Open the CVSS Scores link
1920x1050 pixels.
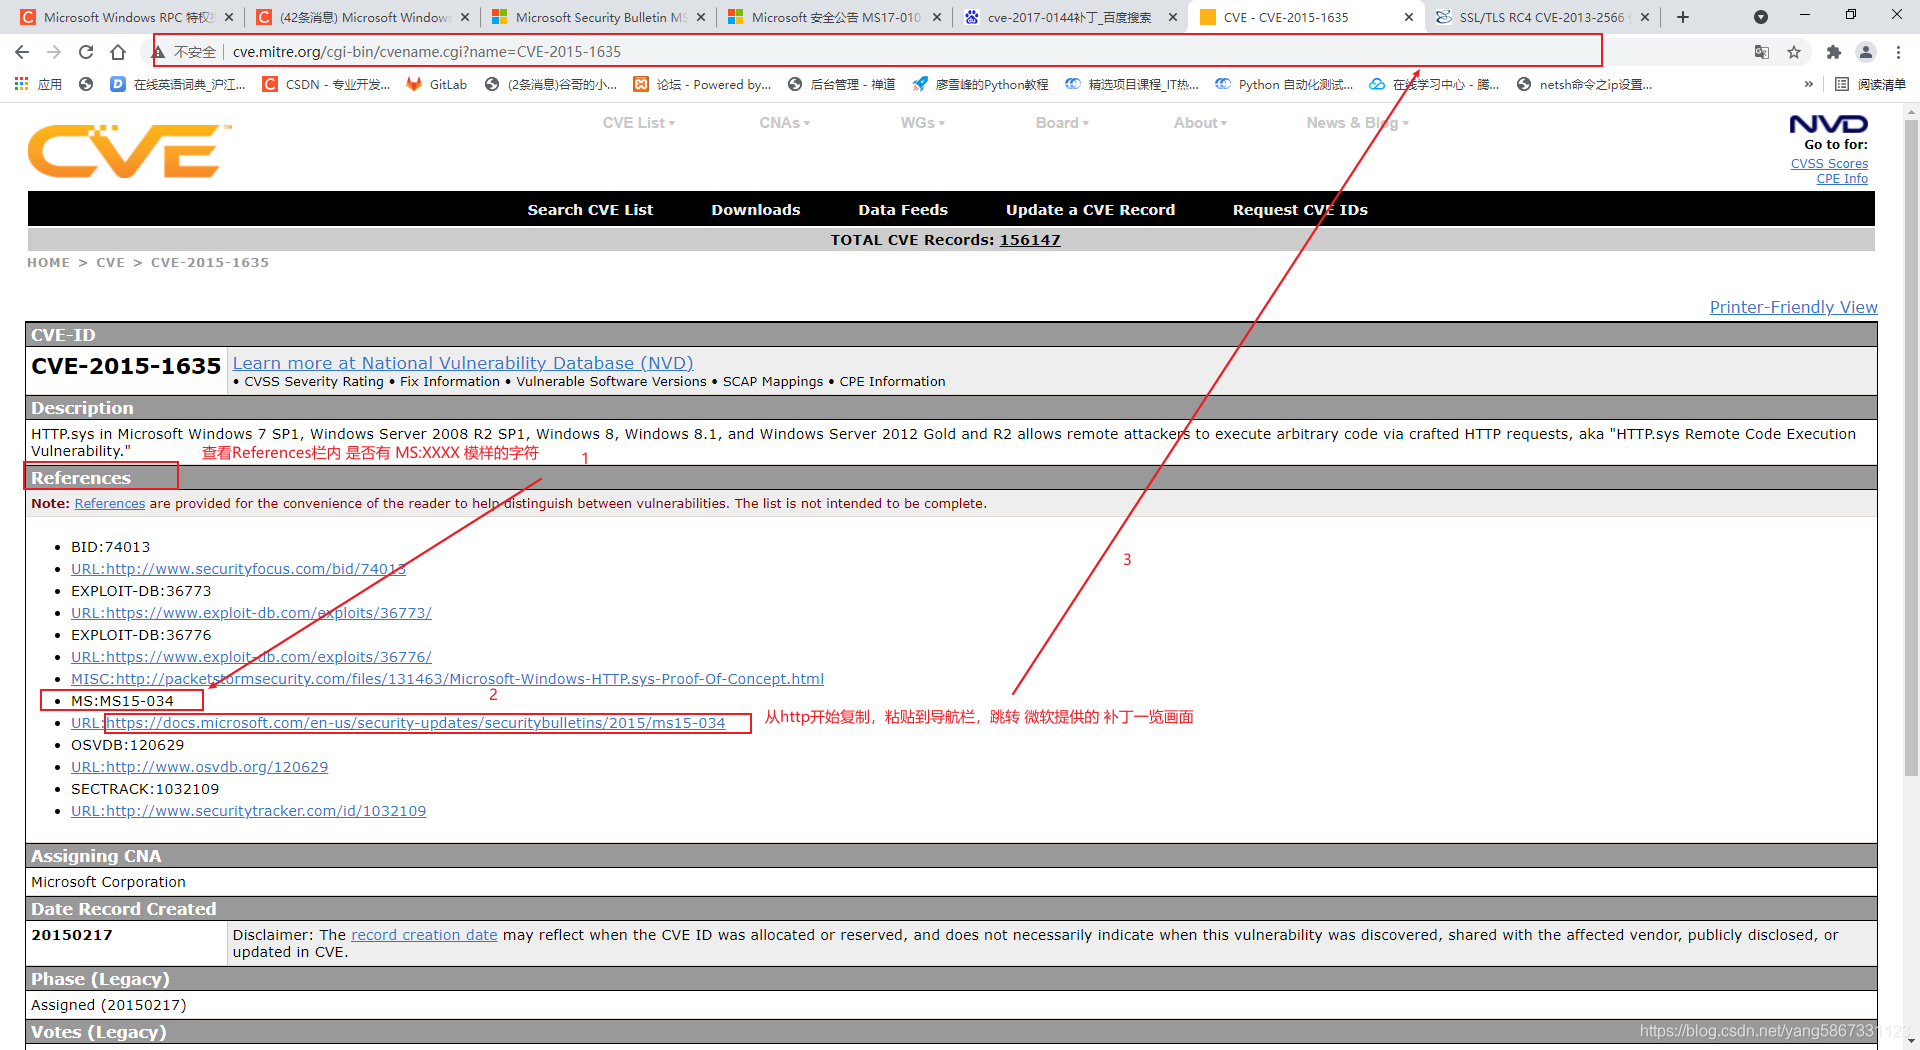1829,163
